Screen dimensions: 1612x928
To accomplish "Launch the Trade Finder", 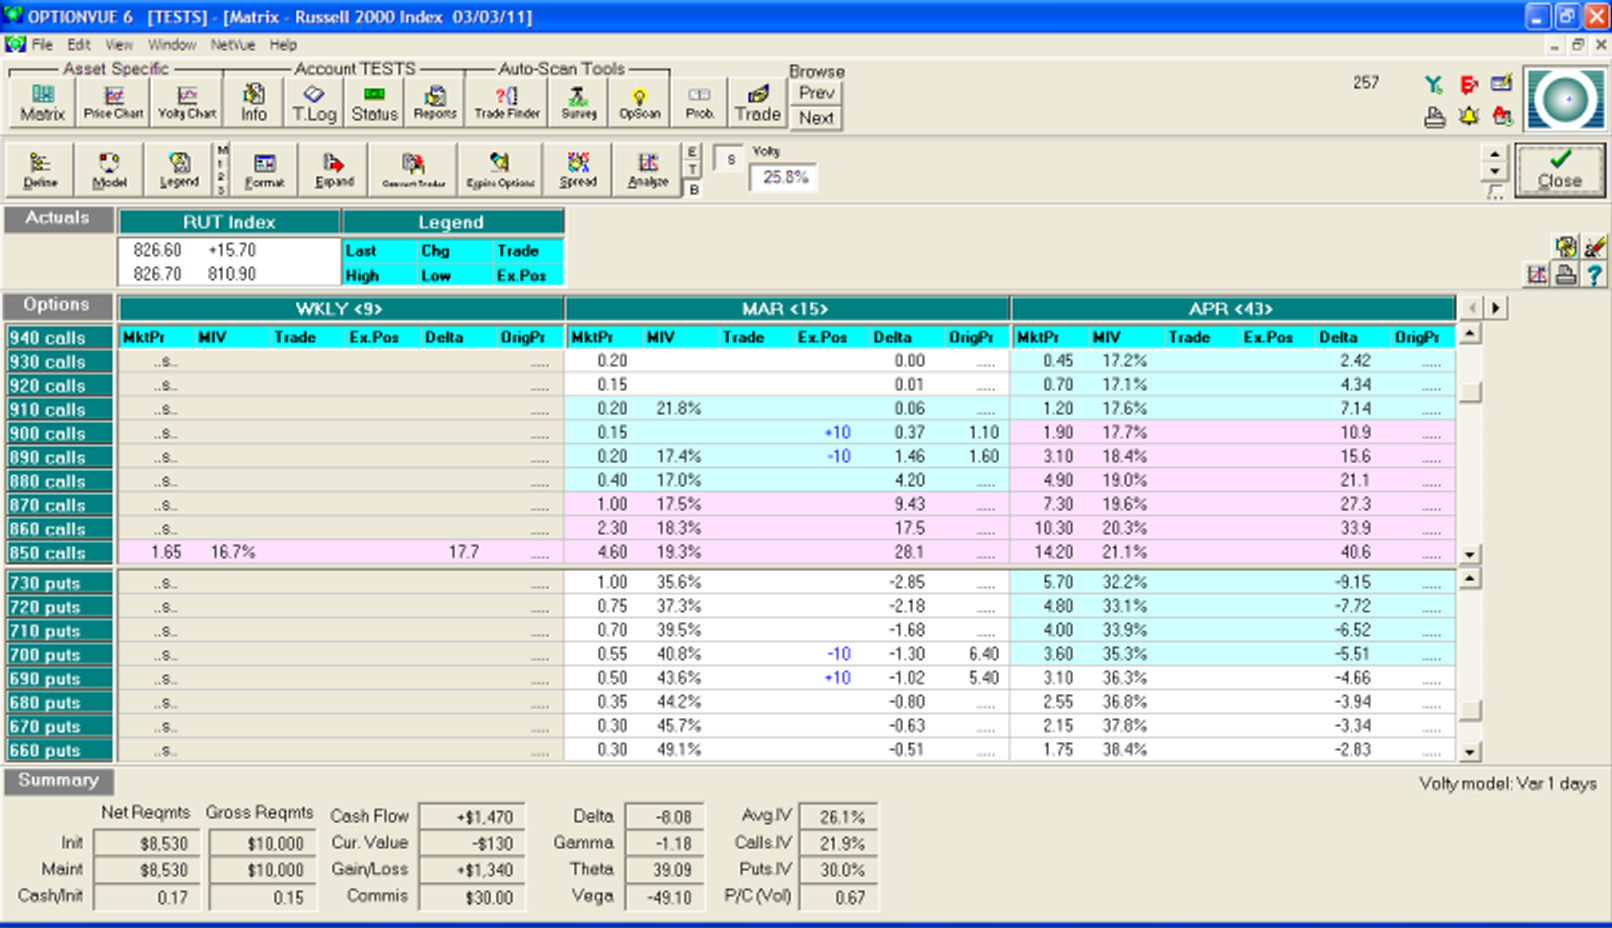I will (507, 102).
